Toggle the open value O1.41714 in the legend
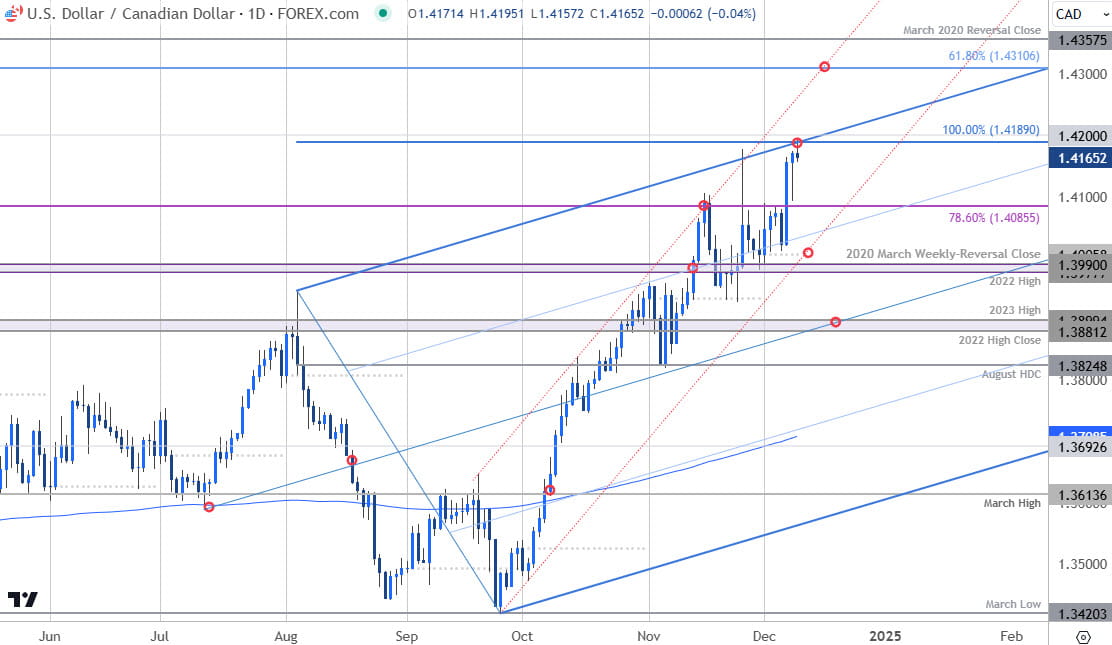 coord(437,15)
